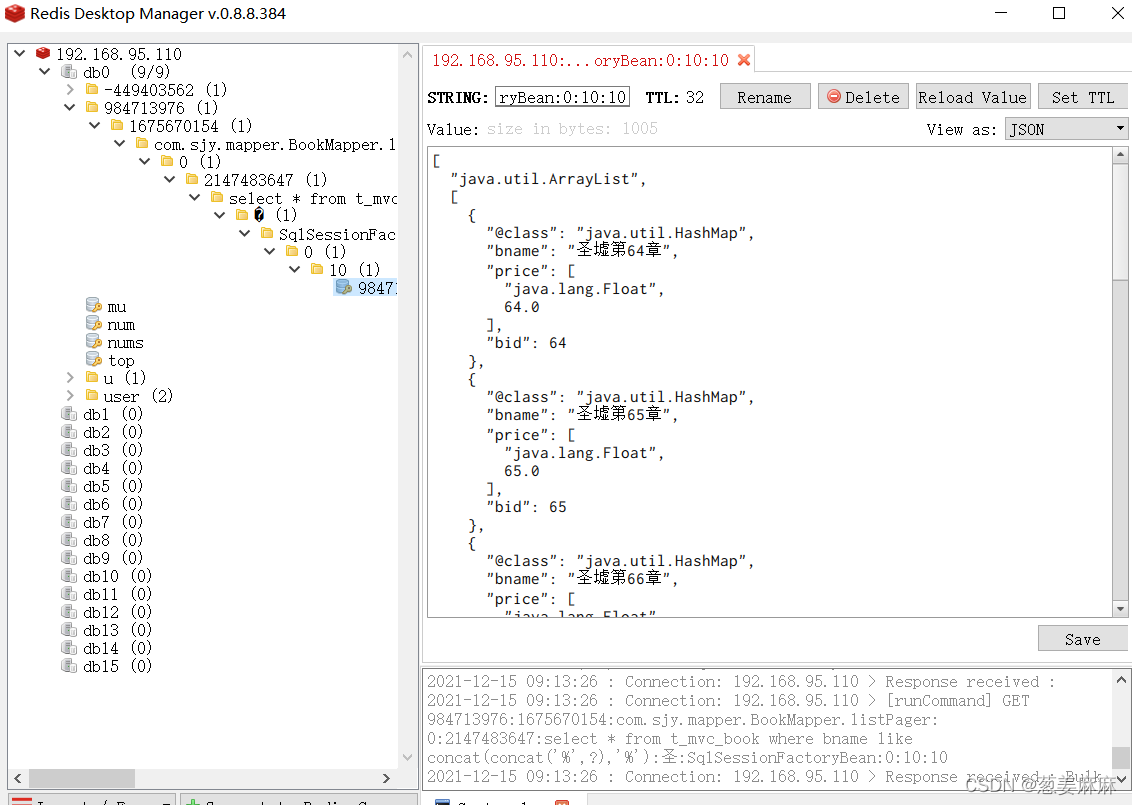This screenshot has width=1132, height=805.
Task: Collapse the 984713976 folder
Action: (70, 108)
